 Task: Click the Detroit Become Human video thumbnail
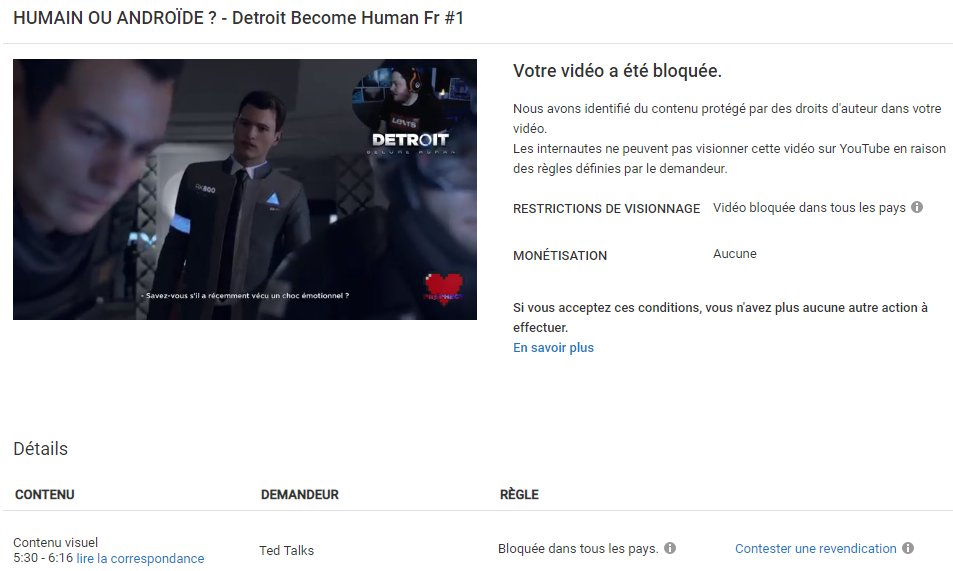245,189
